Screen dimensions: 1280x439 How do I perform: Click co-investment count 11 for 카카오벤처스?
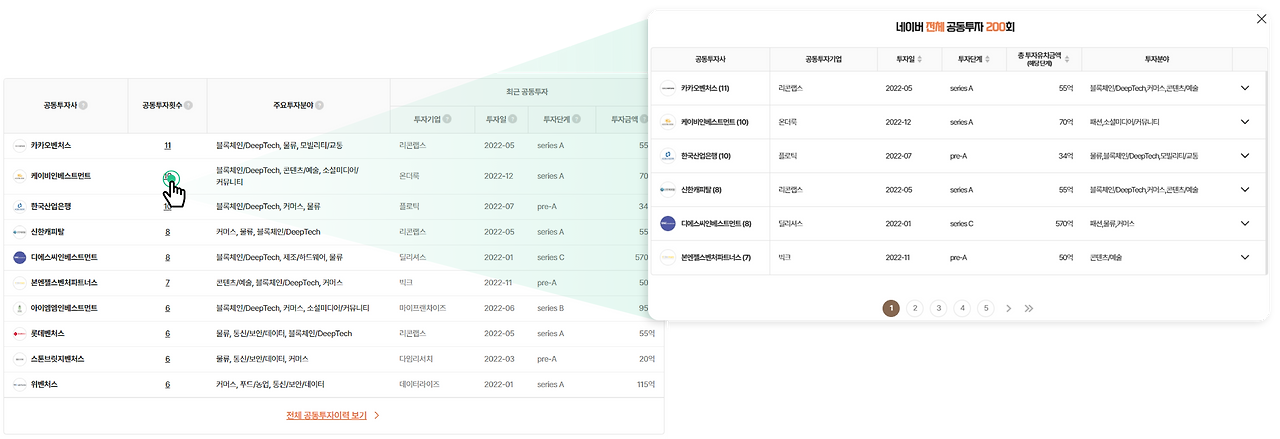[x=168, y=145]
